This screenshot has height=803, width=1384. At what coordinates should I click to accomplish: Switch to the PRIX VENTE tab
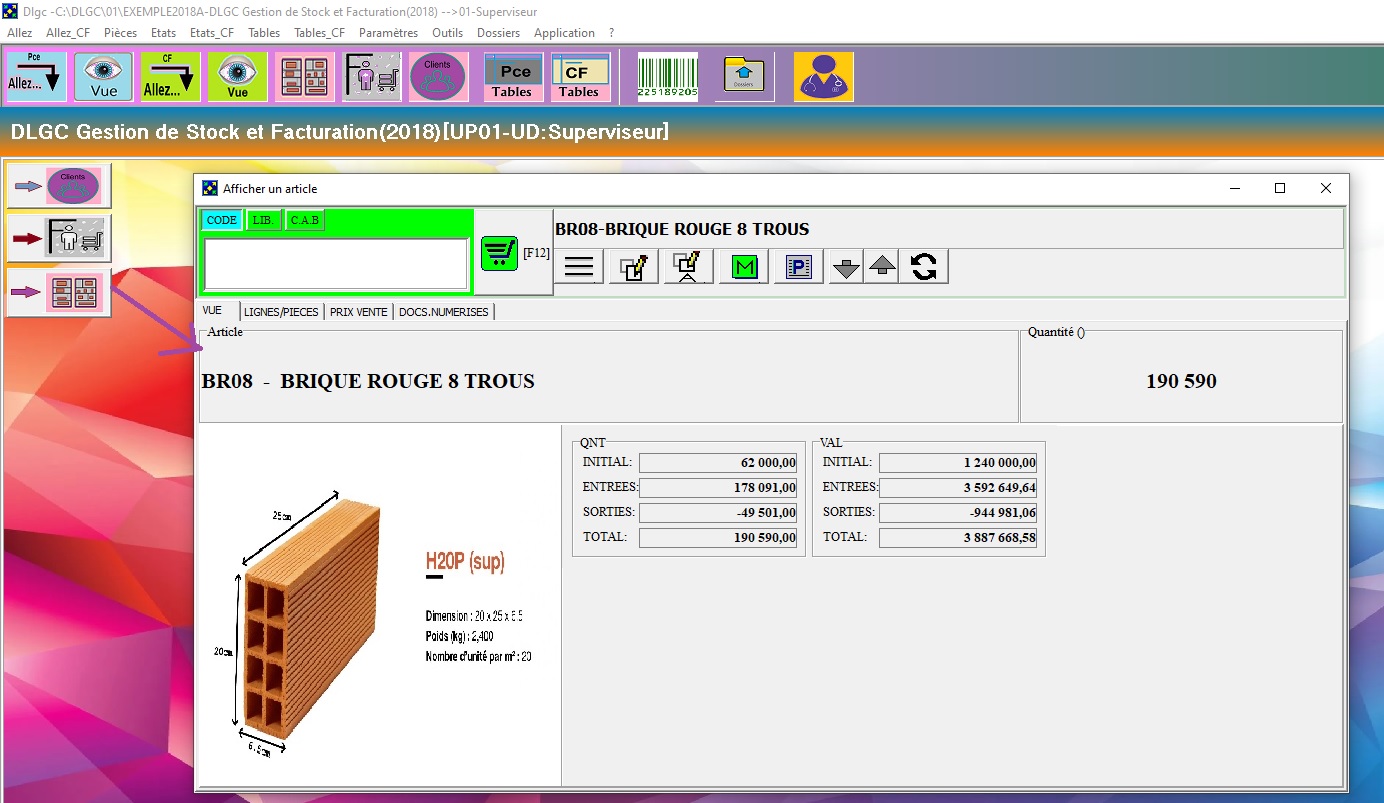pos(359,312)
